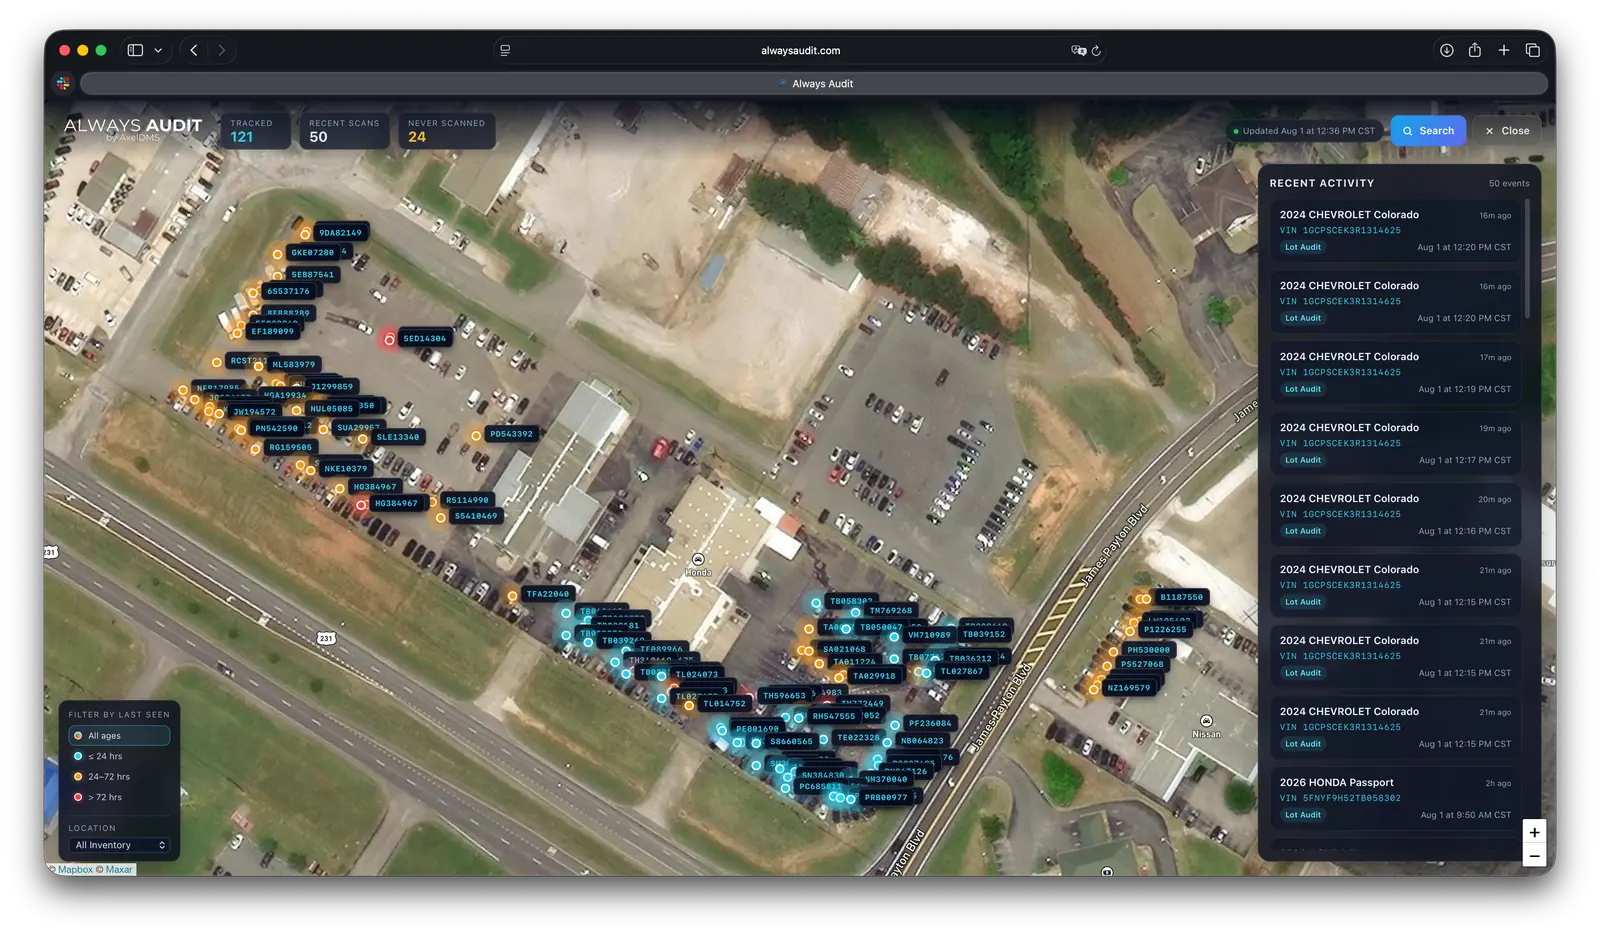The width and height of the screenshot is (1600, 934).
Task: Open the sidebar options chevron
Action: (158, 50)
